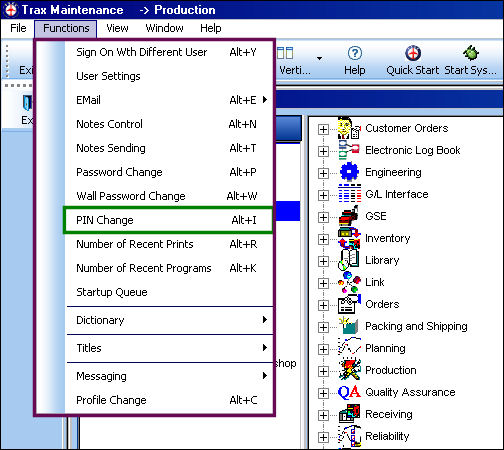Expand the Receiving tree node
The height and width of the screenshot is (450, 504).
coord(323,415)
